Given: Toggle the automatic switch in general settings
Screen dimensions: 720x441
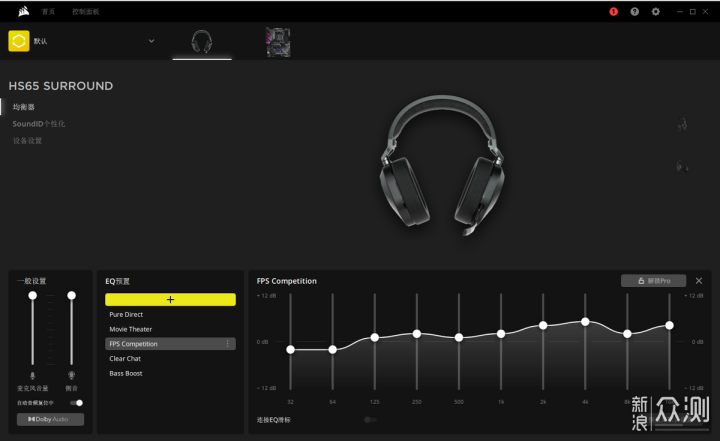Looking at the screenshot, I should coord(77,403).
